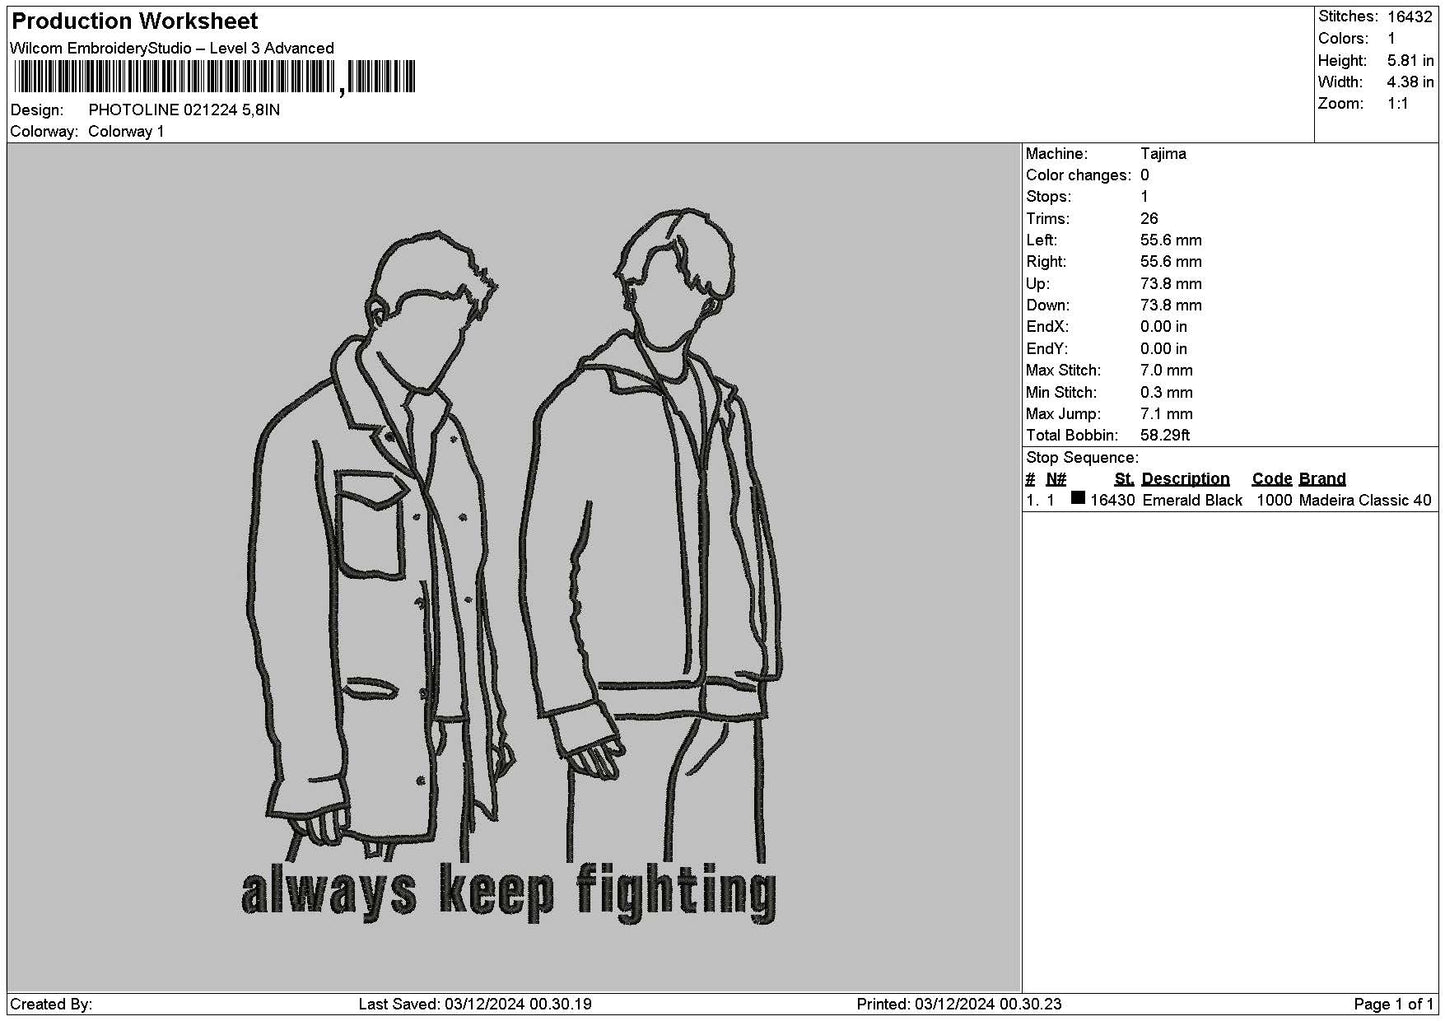Click the Width value 4.38 in
This screenshot has width=1445, height=1021.
tap(1410, 82)
